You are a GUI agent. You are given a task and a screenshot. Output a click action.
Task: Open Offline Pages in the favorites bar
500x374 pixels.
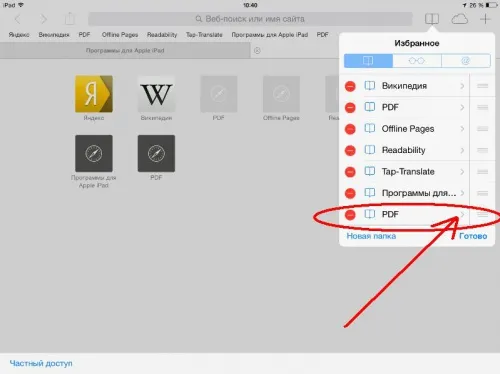(120, 35)
